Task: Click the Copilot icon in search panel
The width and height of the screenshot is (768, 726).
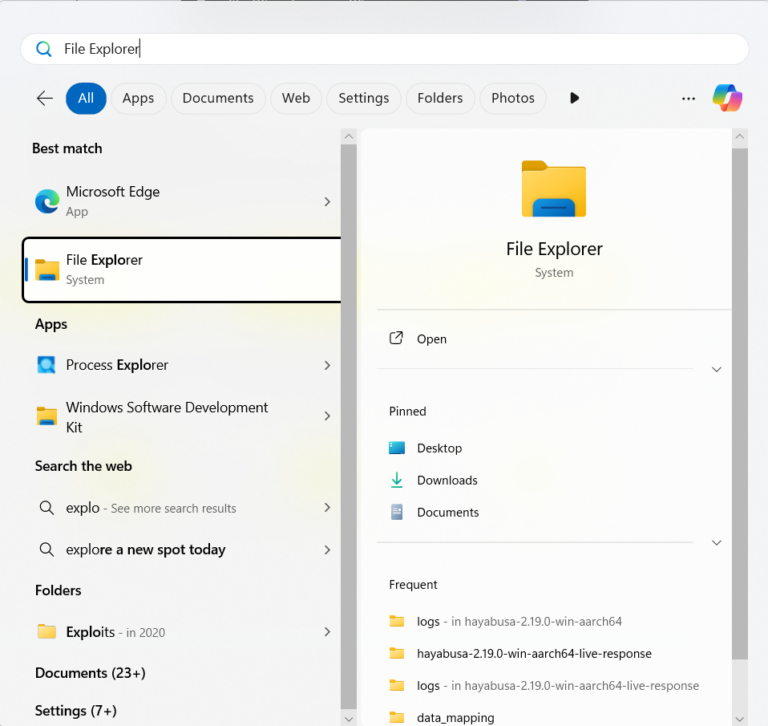Action: (x=727, y=98)
